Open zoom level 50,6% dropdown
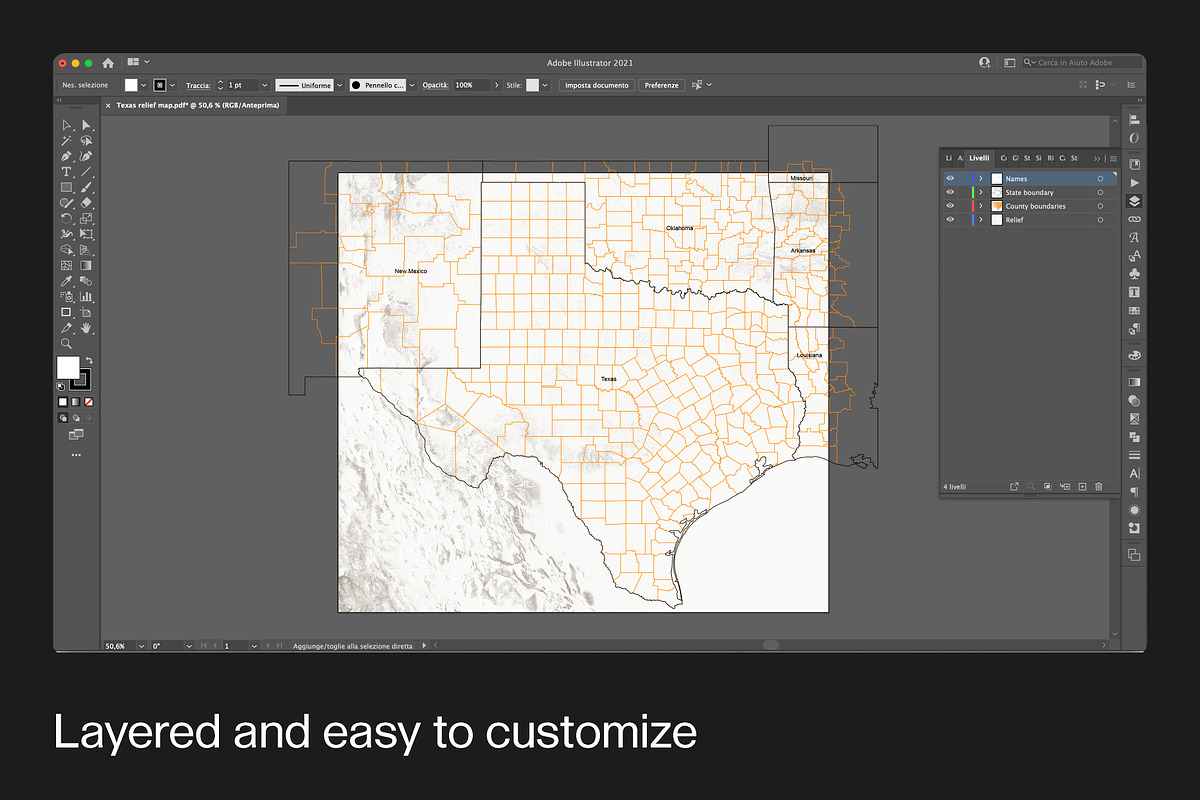1200x800 pixels. [x=140, y=647]
